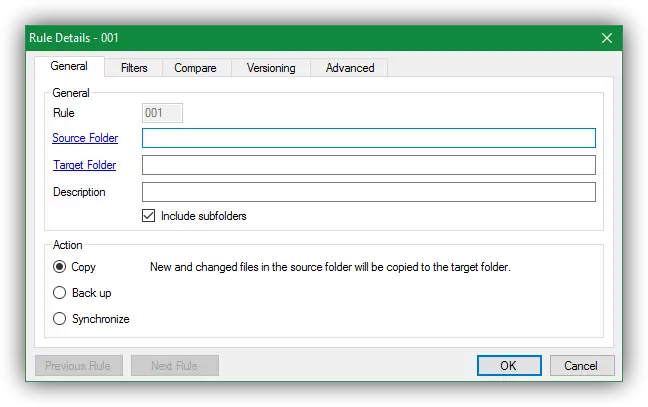Click the Target Folder link
648x407 pixels.
85,165
